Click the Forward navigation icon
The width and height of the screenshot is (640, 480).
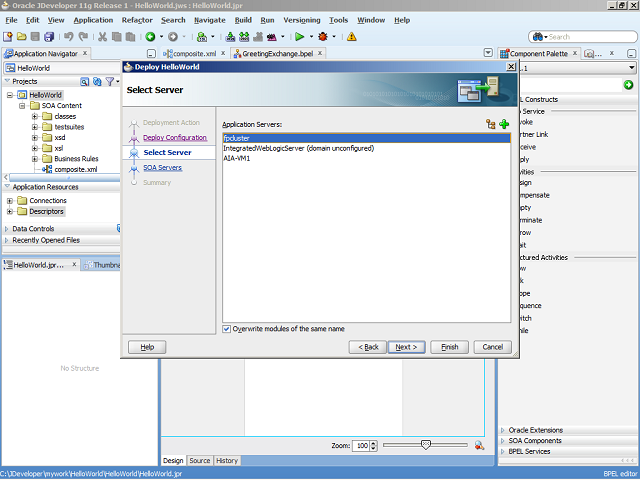(x=173, y=37)
